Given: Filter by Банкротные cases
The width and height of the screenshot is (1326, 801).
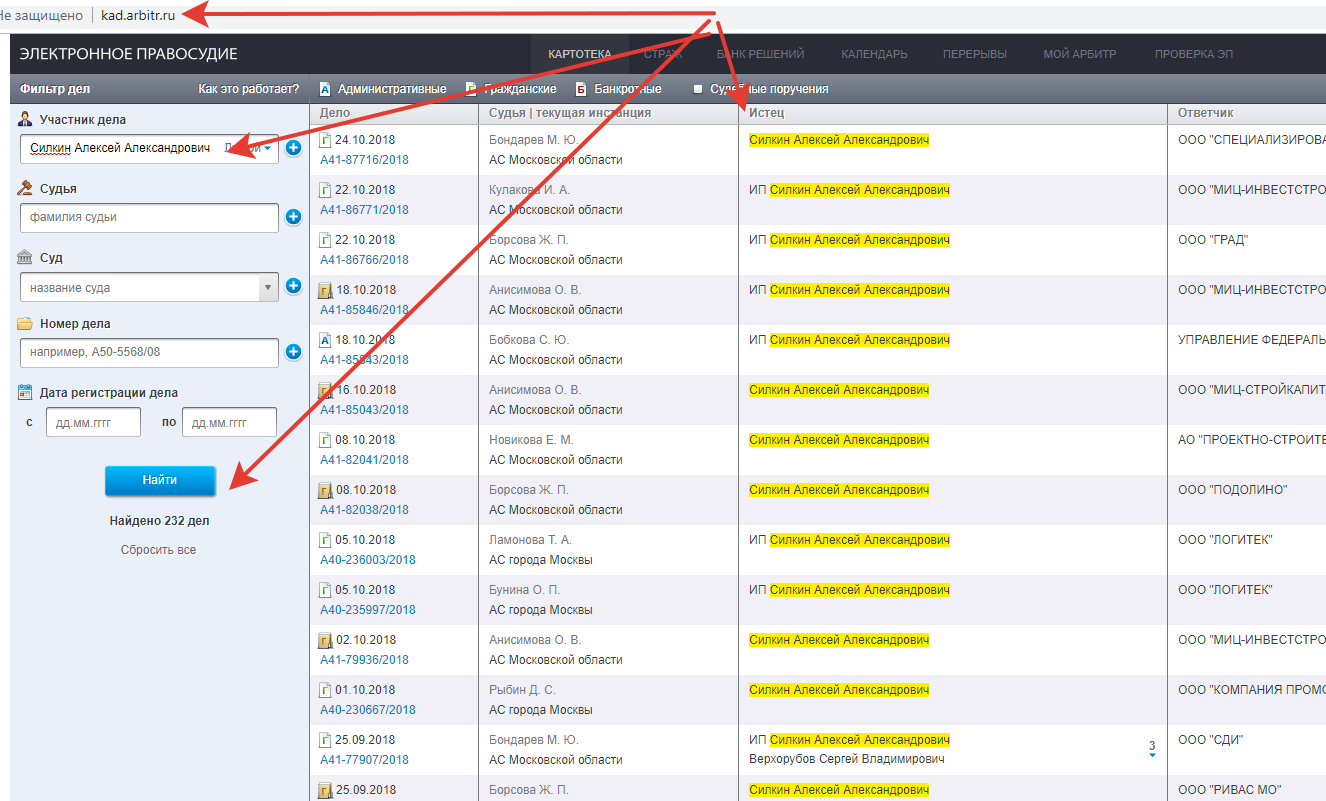Looking at the screenshot, I should point(618,89).
